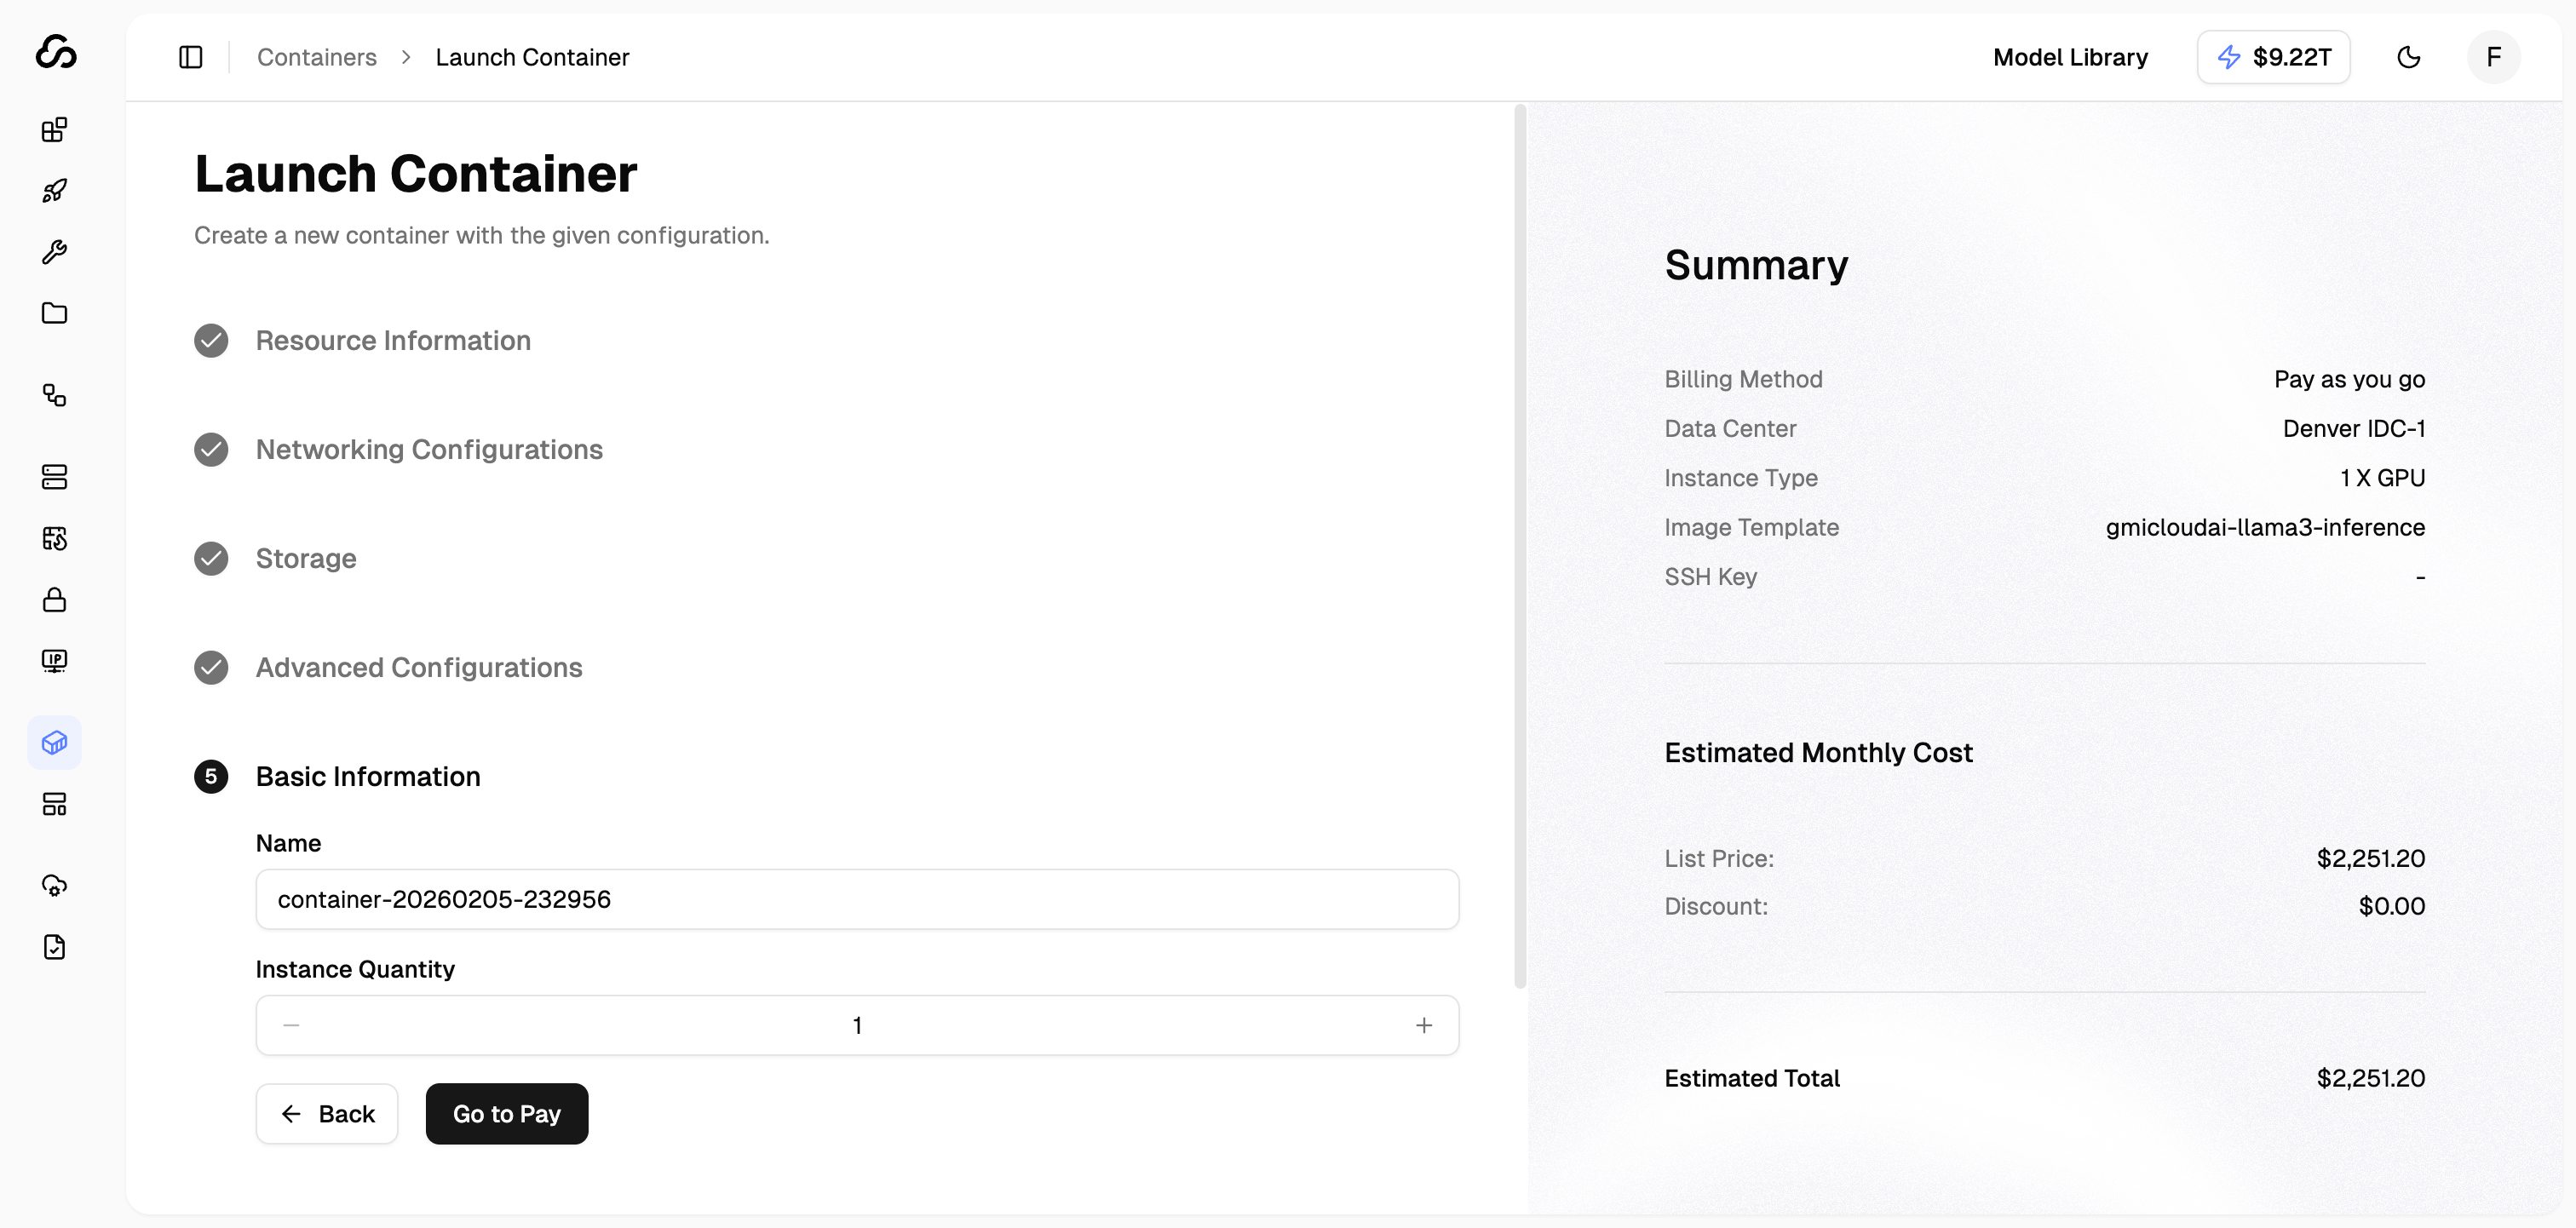Collapse the sidebar with the panel toggle icon
Screen dimensions: 2576x1228
click(x=191, y=57)
